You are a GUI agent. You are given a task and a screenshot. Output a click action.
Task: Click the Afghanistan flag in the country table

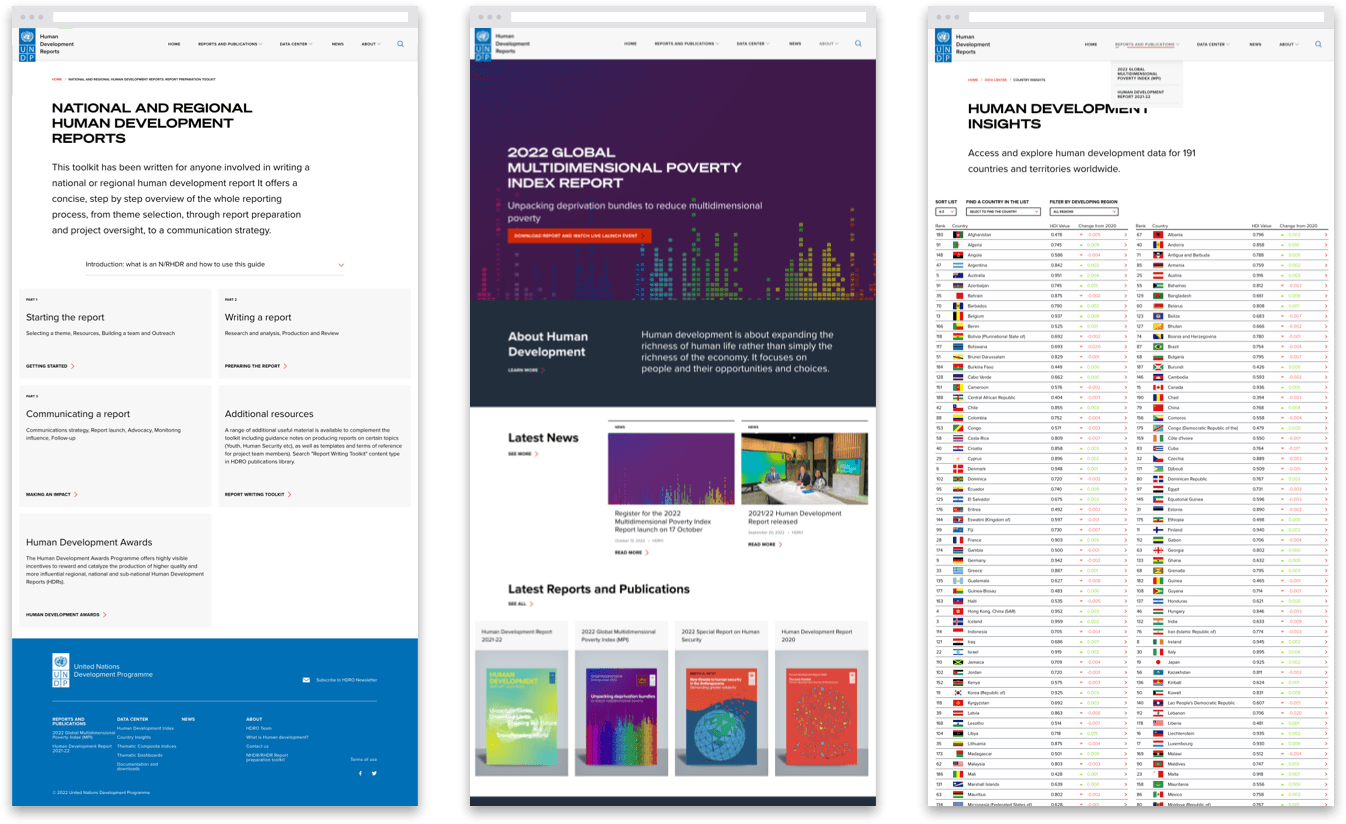958,235
